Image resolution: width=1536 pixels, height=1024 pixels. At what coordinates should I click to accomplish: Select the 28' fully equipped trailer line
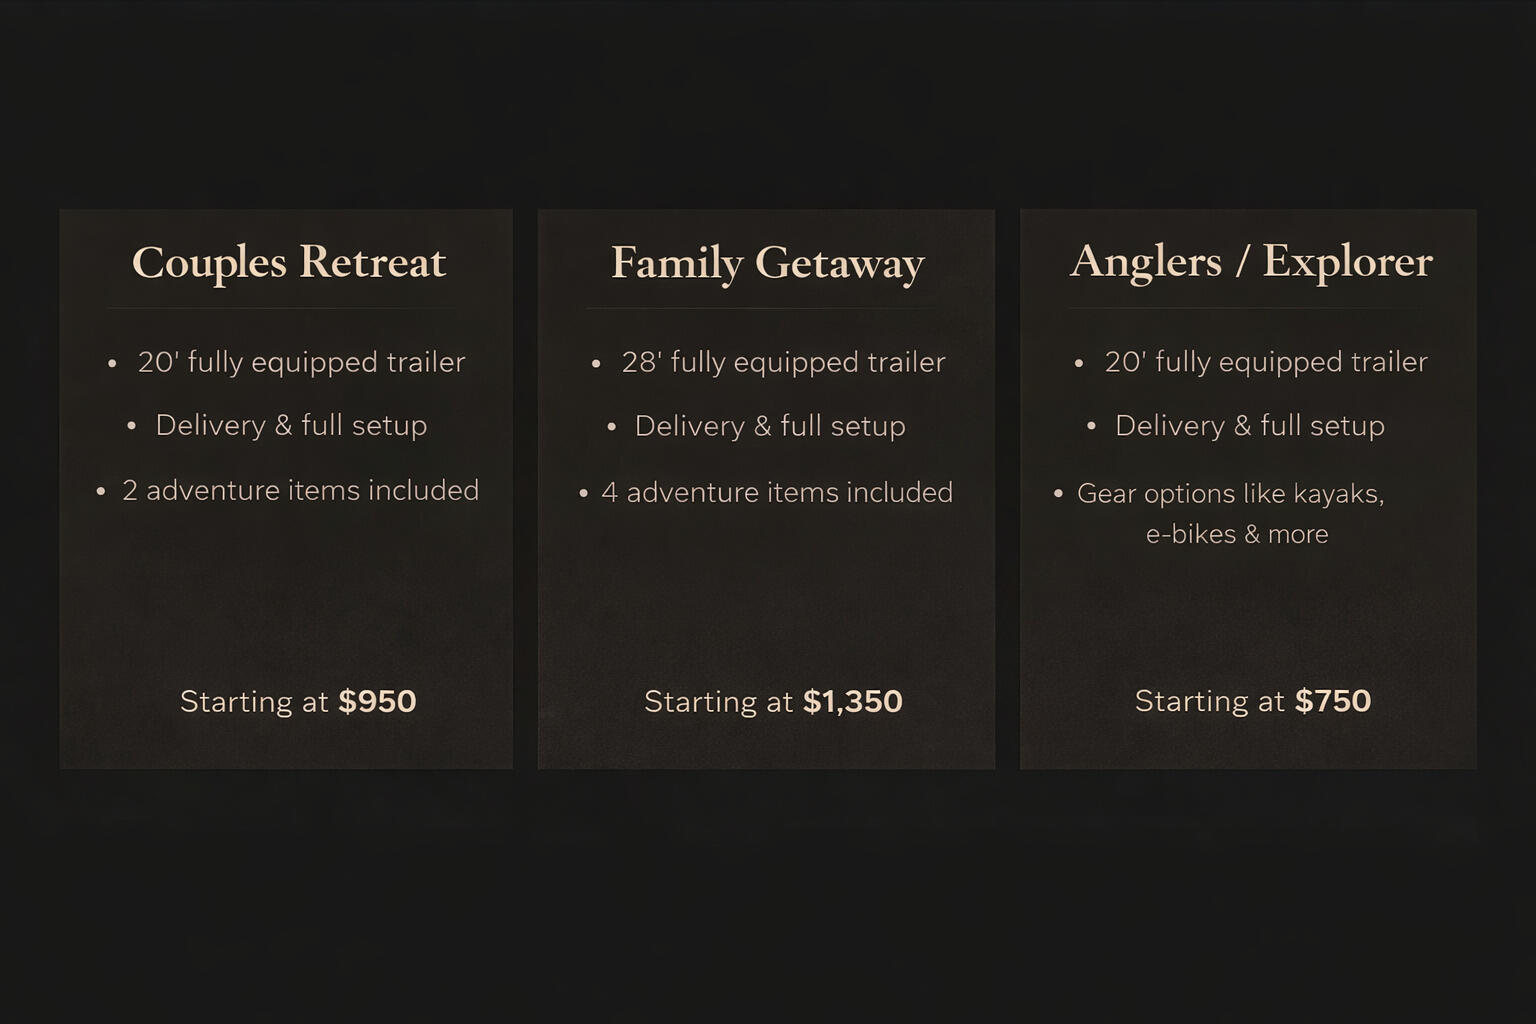pos(783,362)
